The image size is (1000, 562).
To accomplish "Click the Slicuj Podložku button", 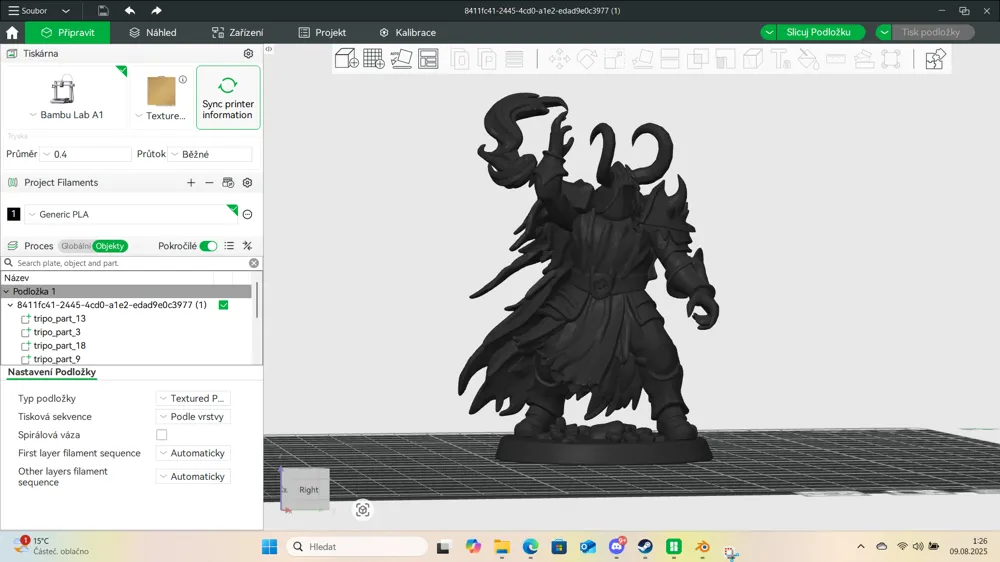I will [x=818, y=33].
